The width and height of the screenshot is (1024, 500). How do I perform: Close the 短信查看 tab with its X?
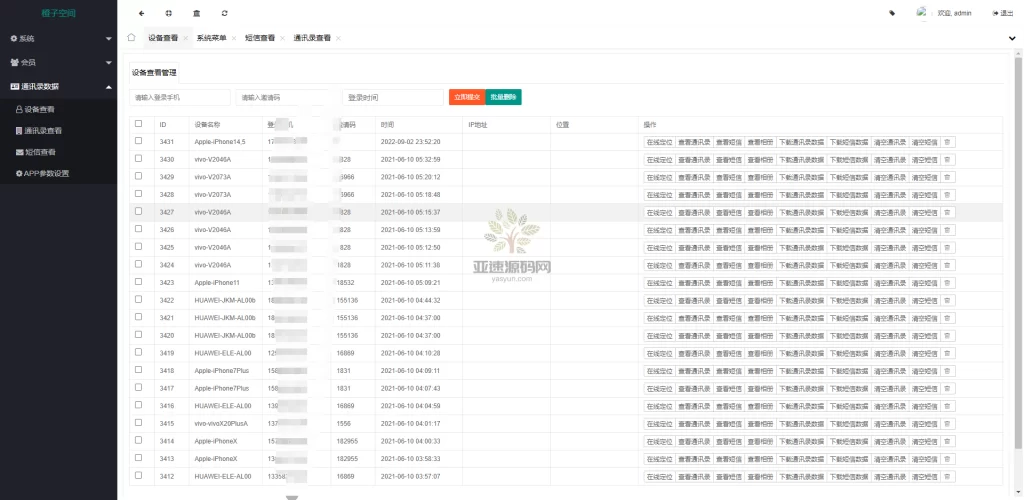click(x=282, y=39)
